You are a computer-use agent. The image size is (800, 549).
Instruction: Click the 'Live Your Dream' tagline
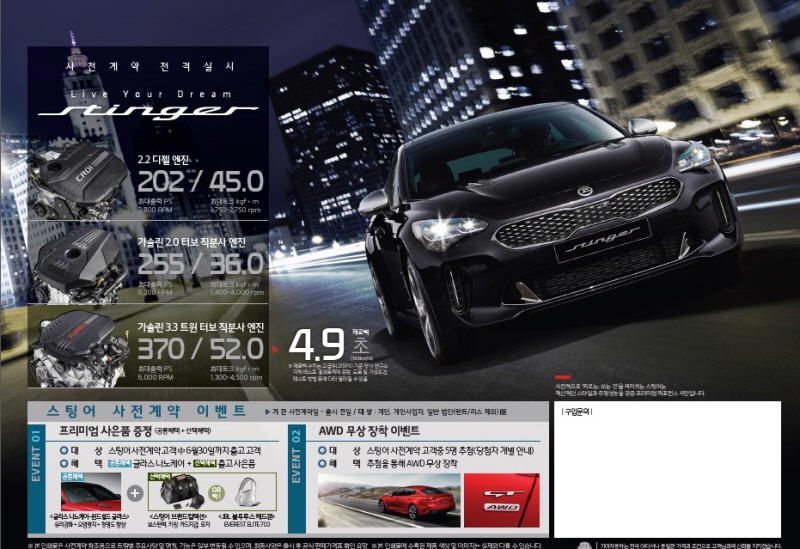click(151, 94)
